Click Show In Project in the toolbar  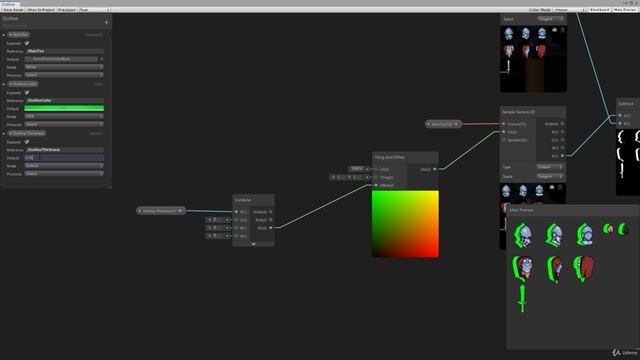tap(41, 9)
